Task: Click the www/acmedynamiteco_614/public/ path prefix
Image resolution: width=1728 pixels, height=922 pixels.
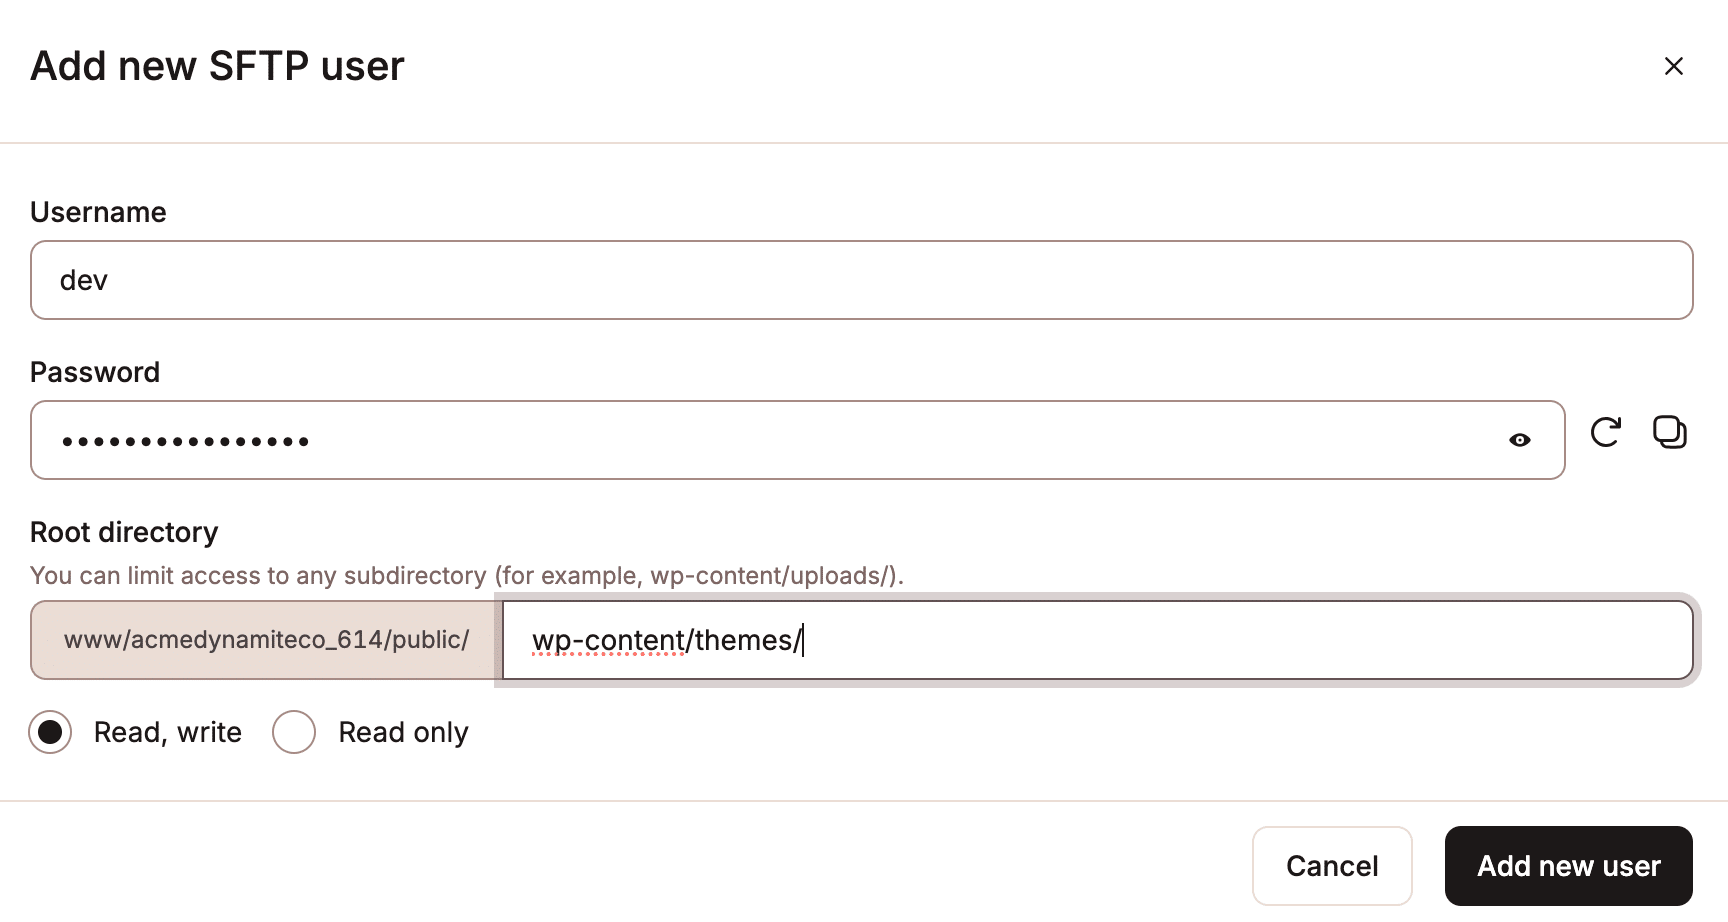Action: 265,640
